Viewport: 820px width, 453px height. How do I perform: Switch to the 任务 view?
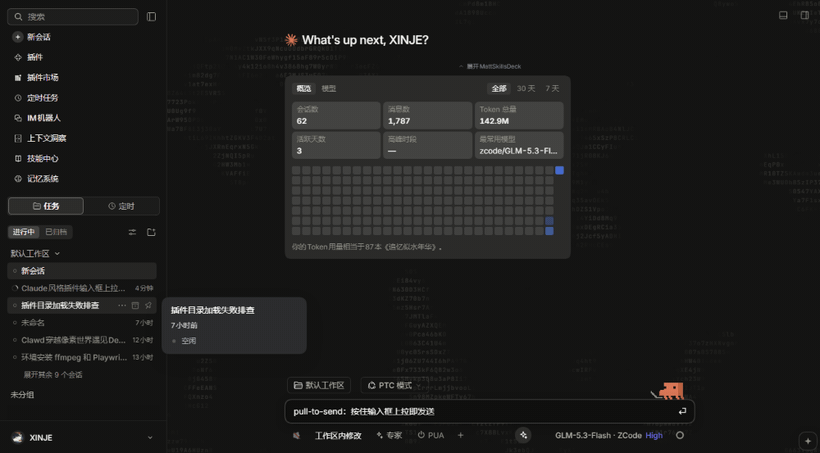[46, 206]
